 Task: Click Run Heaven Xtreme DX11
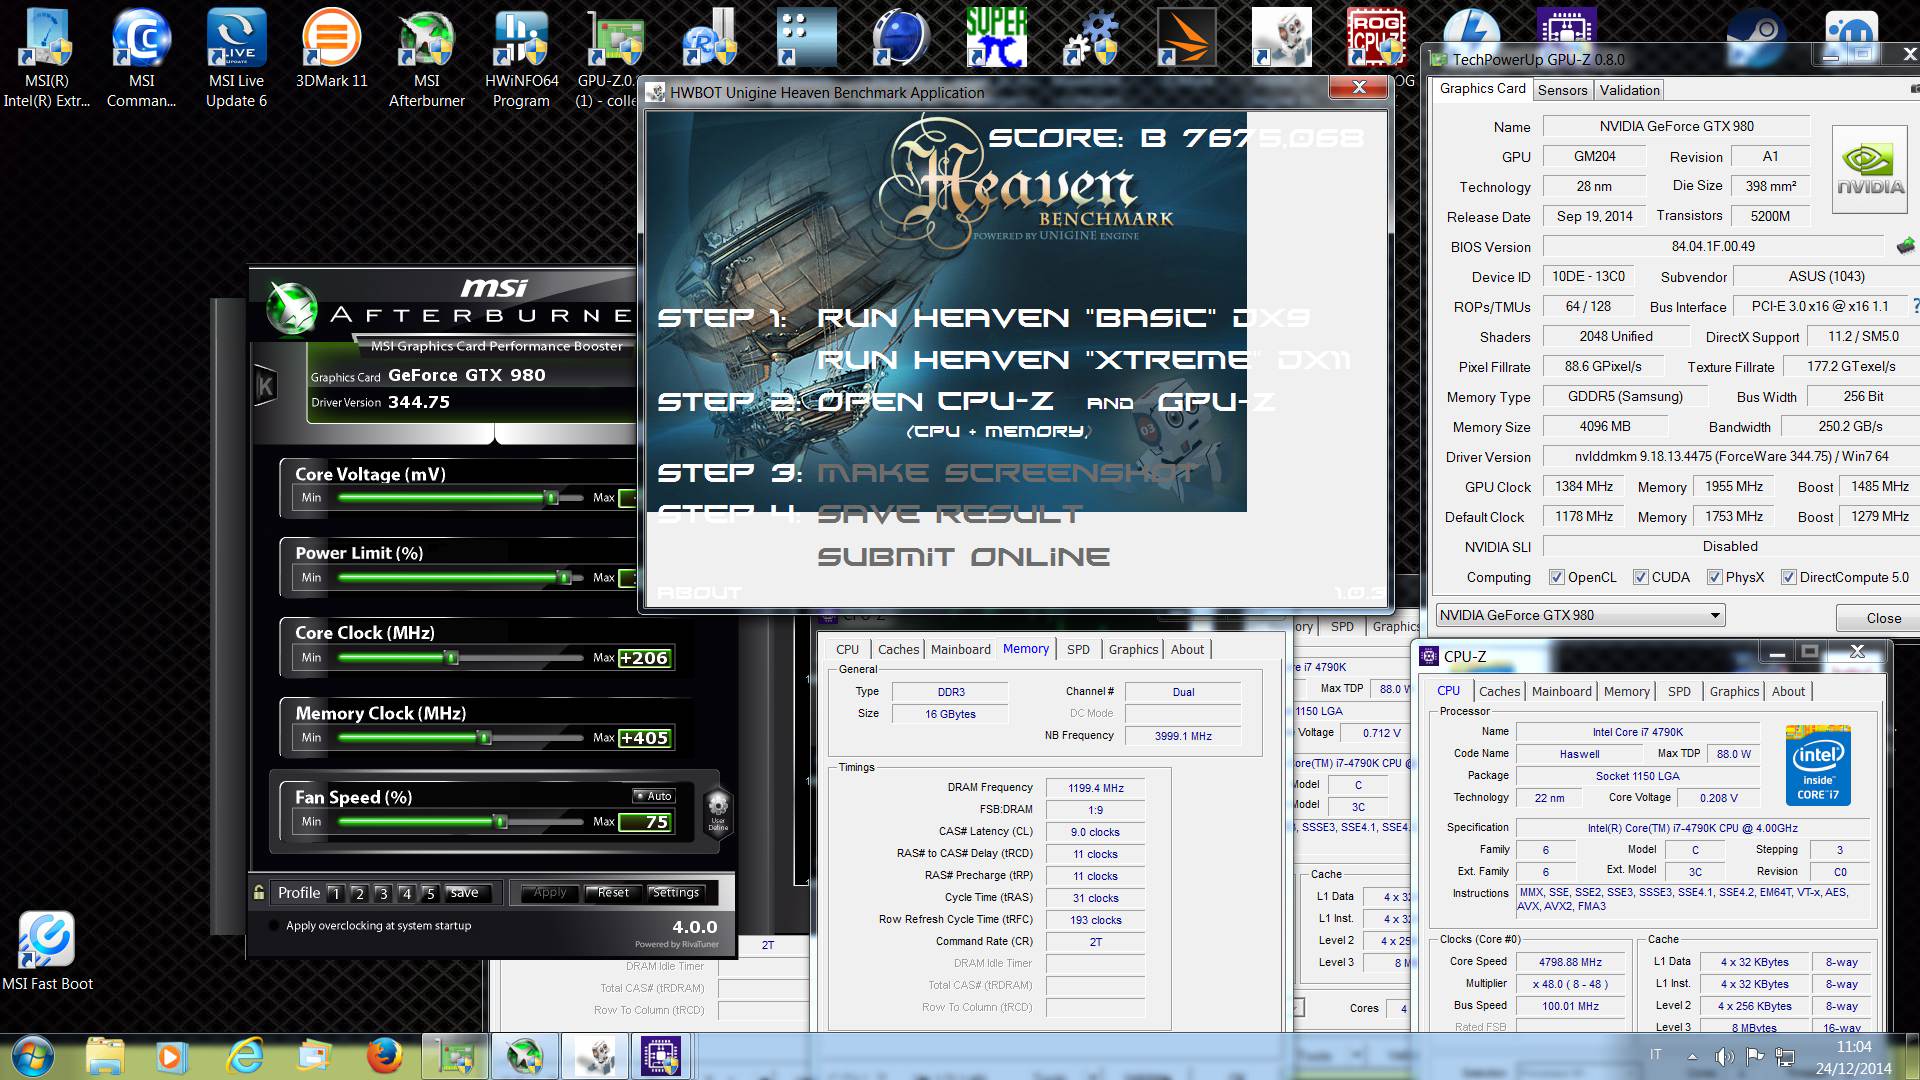tap(1085, 360)
